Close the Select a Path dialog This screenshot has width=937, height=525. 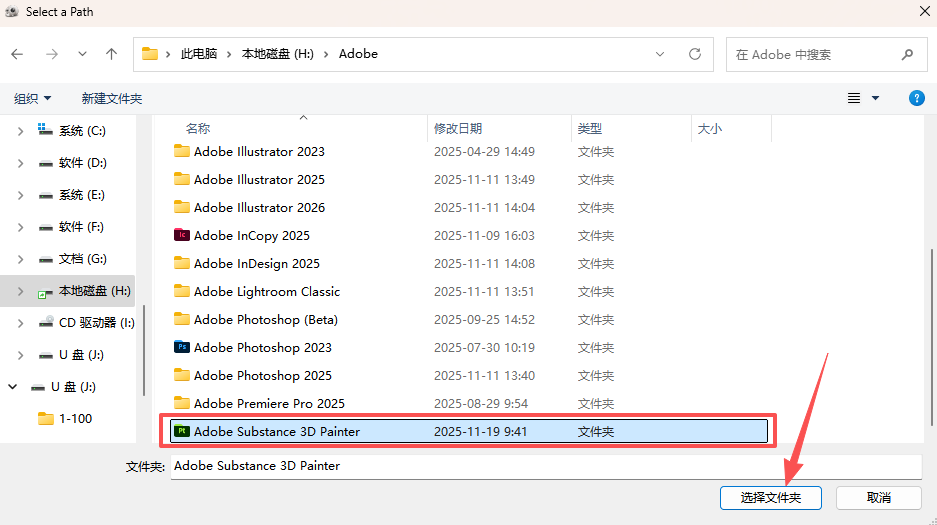[x=924, y=12]
